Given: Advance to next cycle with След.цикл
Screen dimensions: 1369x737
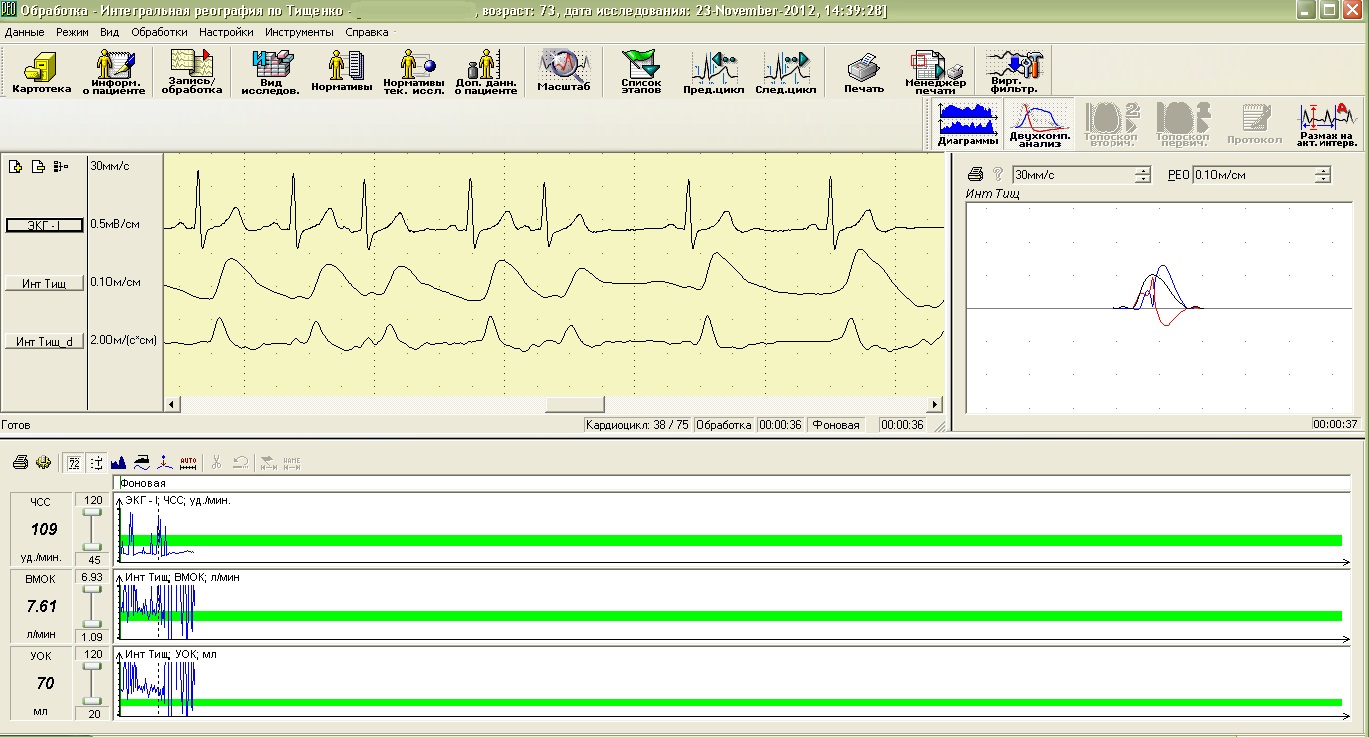Looking at the screenshot, I should click(785, 72).
